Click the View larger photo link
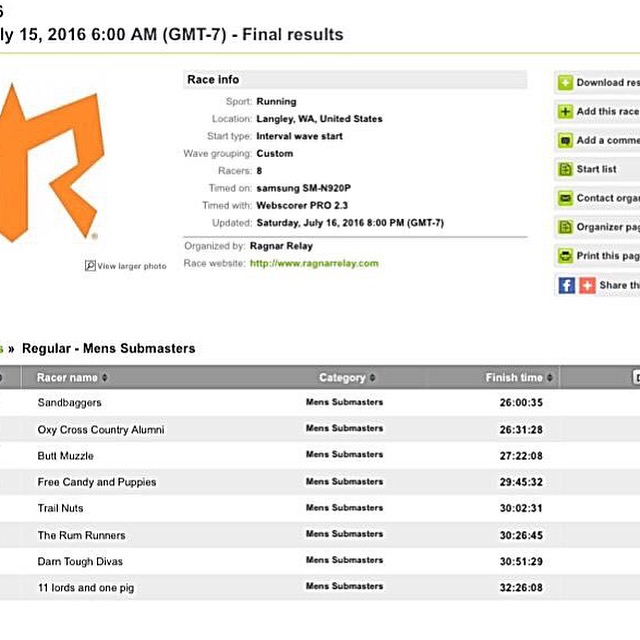The width and height of the screenshot is (640, 640). [131, 266]
